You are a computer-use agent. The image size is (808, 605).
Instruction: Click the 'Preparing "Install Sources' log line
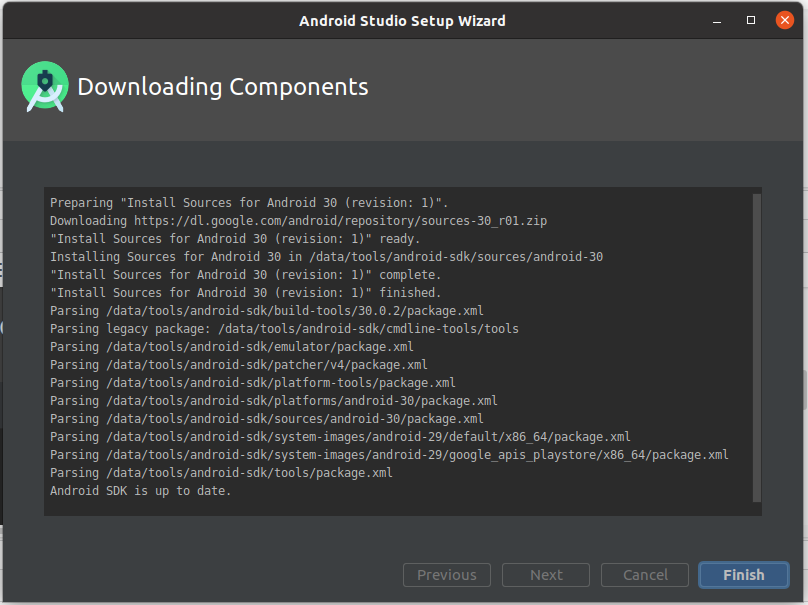(x=249, y=203)
